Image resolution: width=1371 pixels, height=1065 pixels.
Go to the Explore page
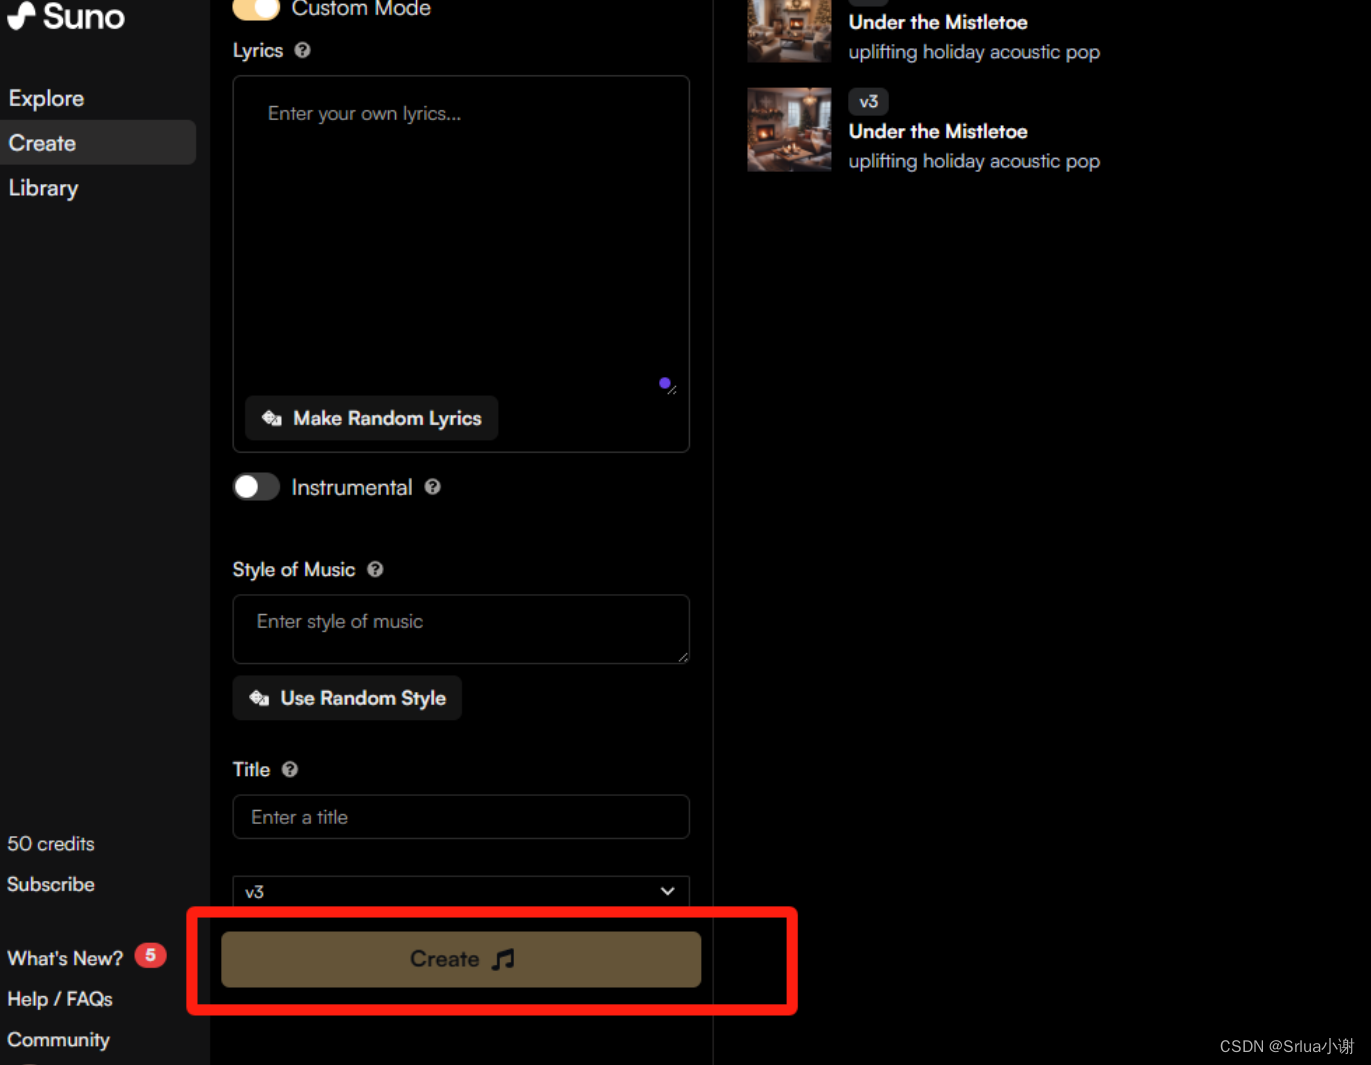(46, 98)
